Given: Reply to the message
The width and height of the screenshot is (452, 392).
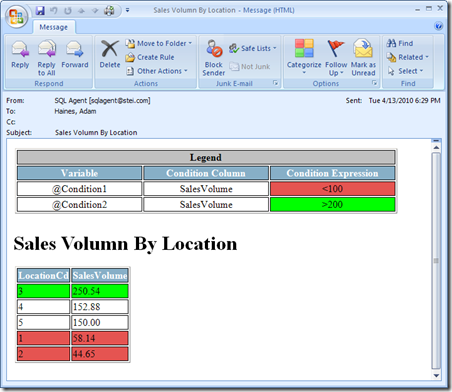Looking at the screenshot, I should [20, 55].
